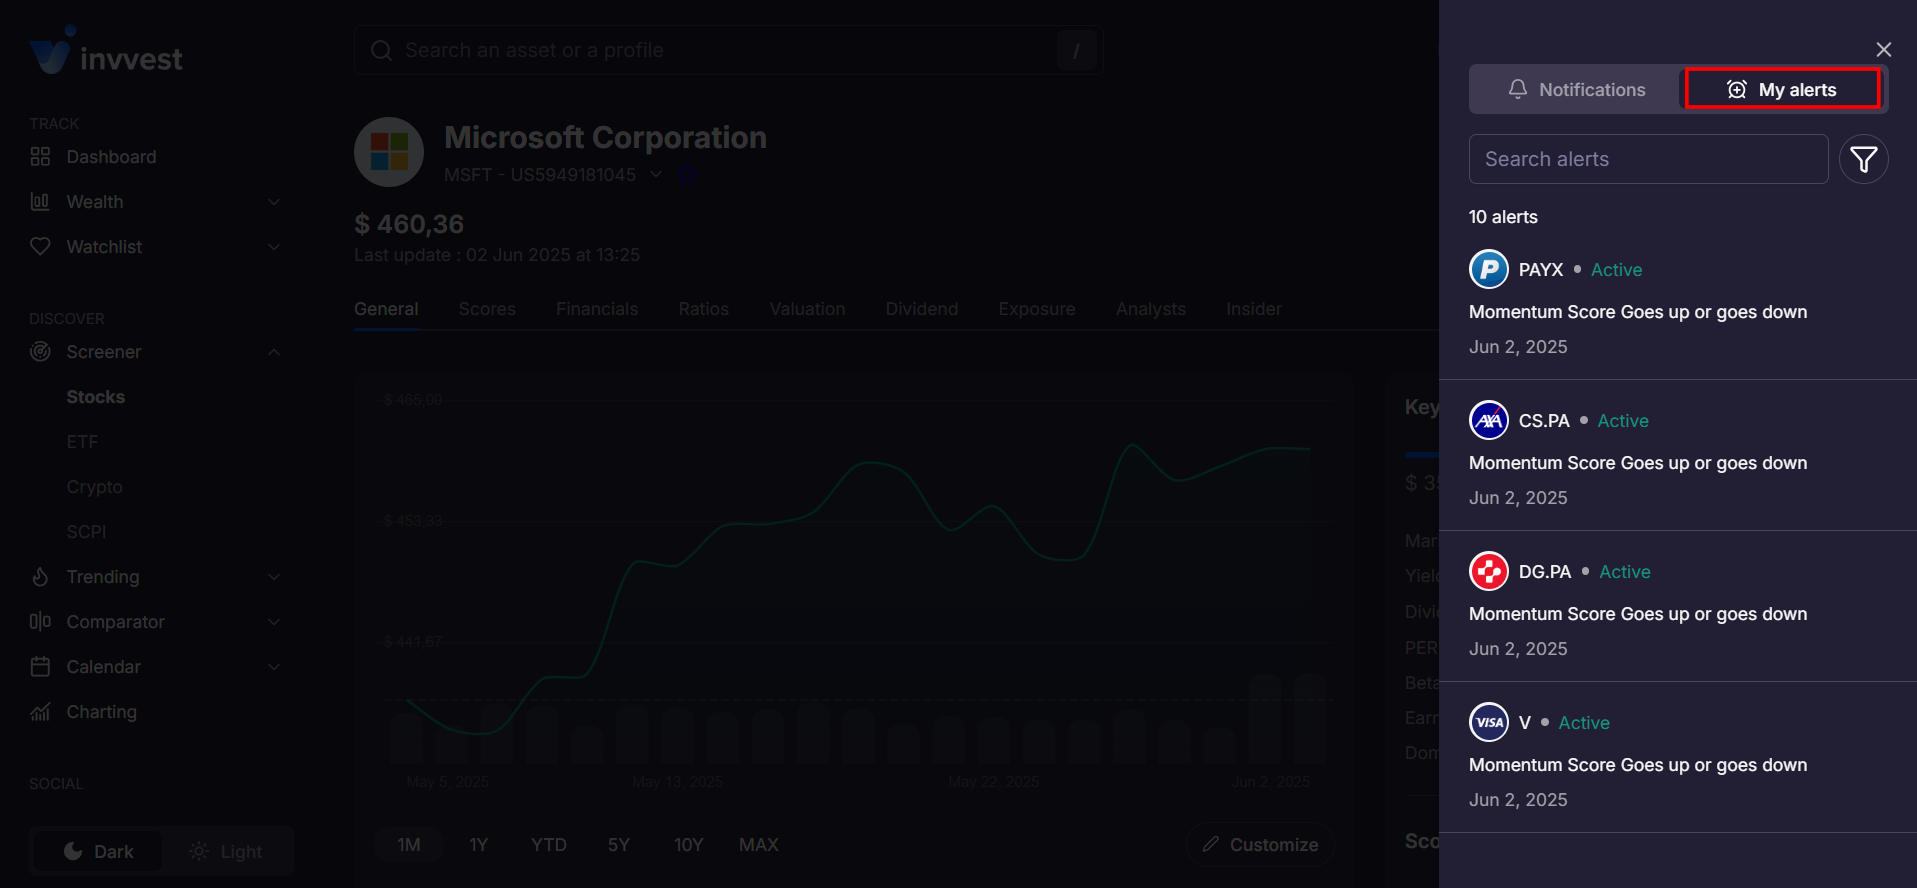Click the PAYX ticker label
The width and height of the screenshot is (1917, 888).
[1540, 270]
